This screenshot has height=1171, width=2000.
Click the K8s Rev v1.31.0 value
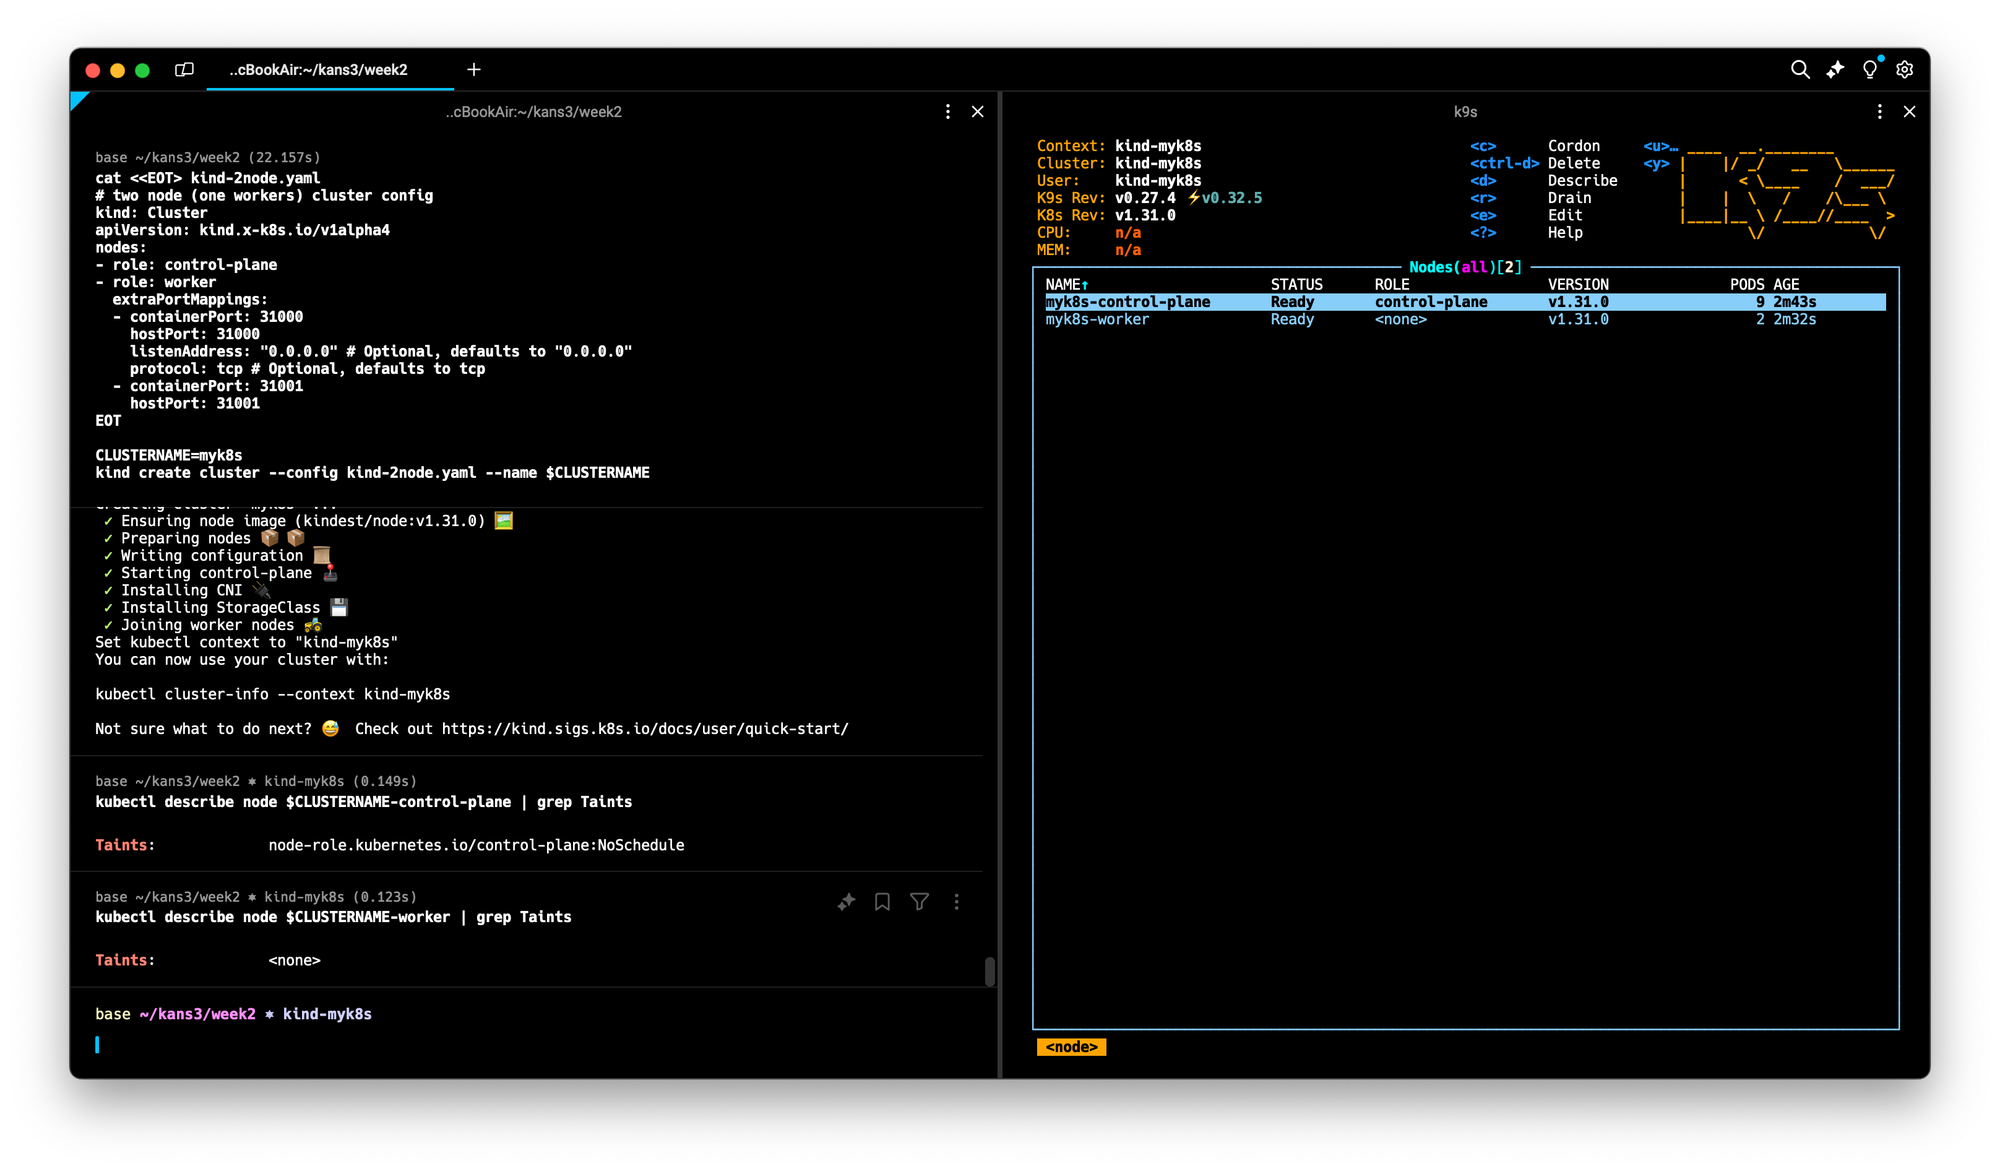click(x=1145, y=216)
